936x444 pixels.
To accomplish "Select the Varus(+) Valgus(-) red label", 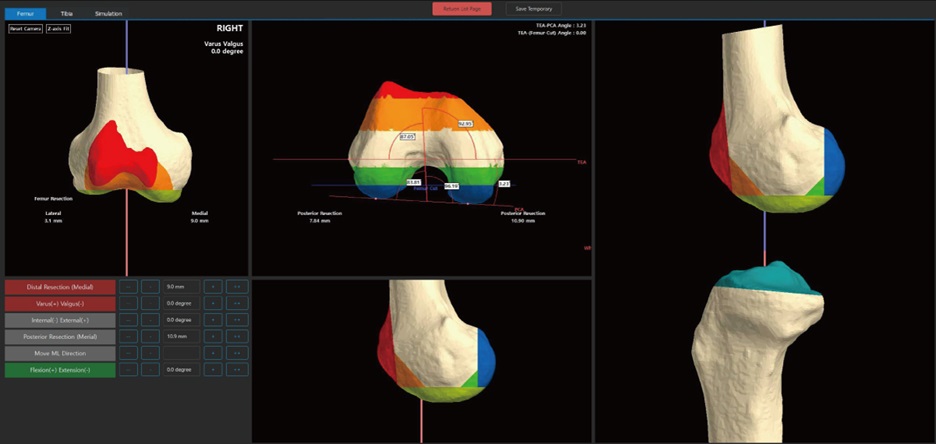I will (60, 303).
